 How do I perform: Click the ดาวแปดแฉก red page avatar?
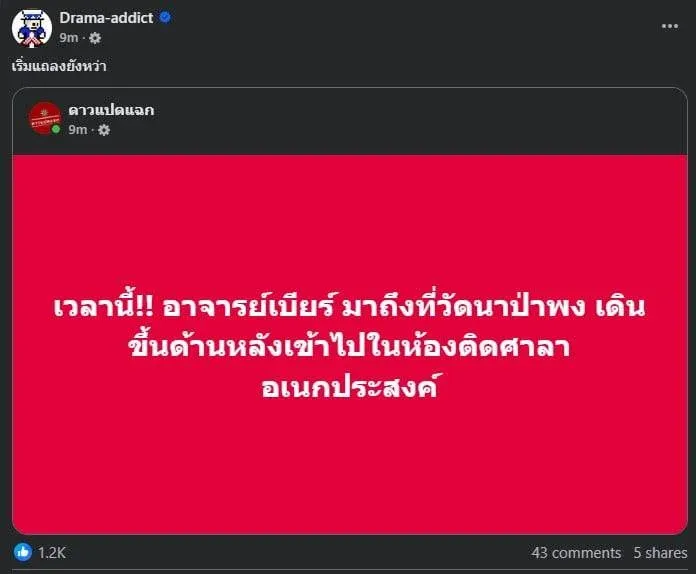(x=44, y=118)
